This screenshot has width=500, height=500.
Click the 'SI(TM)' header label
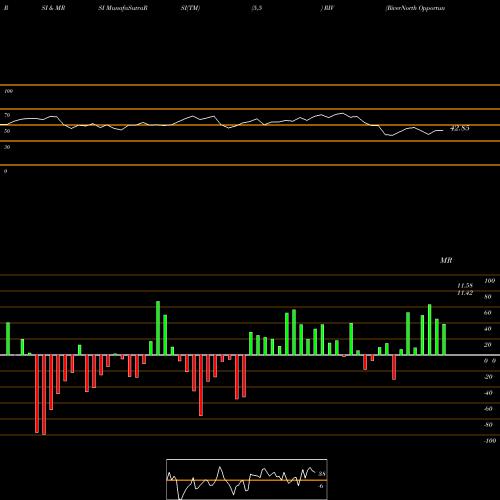pos(190,8)
